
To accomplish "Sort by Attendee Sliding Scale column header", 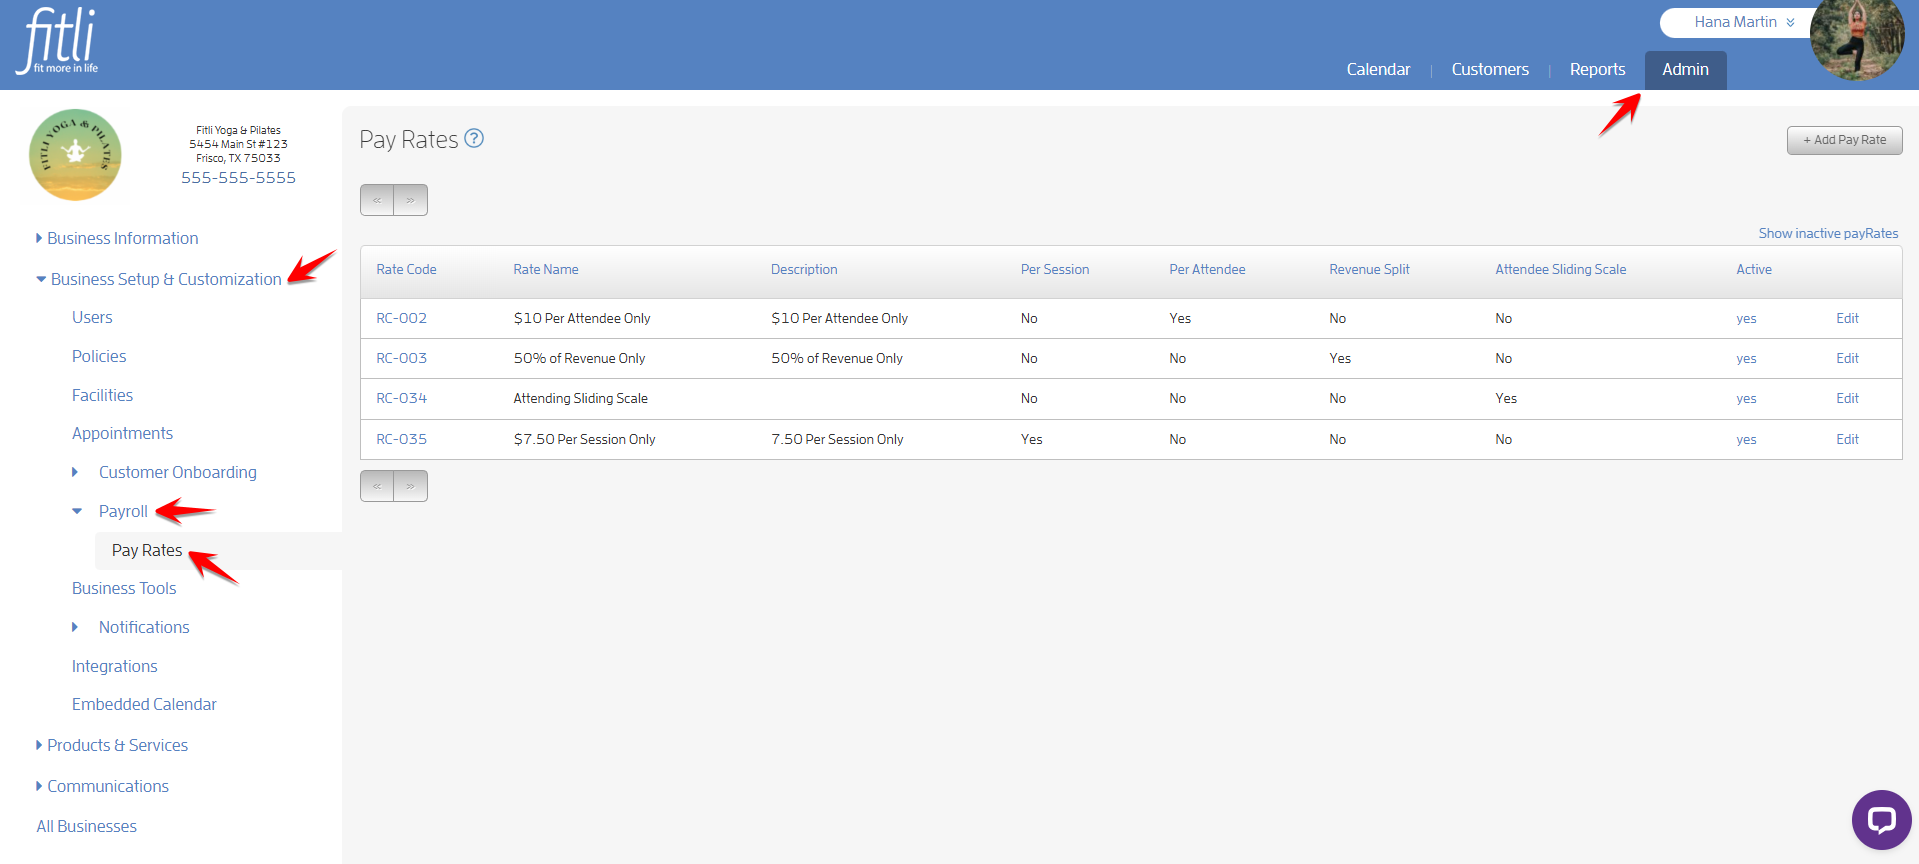I will tap(1560, 269).
